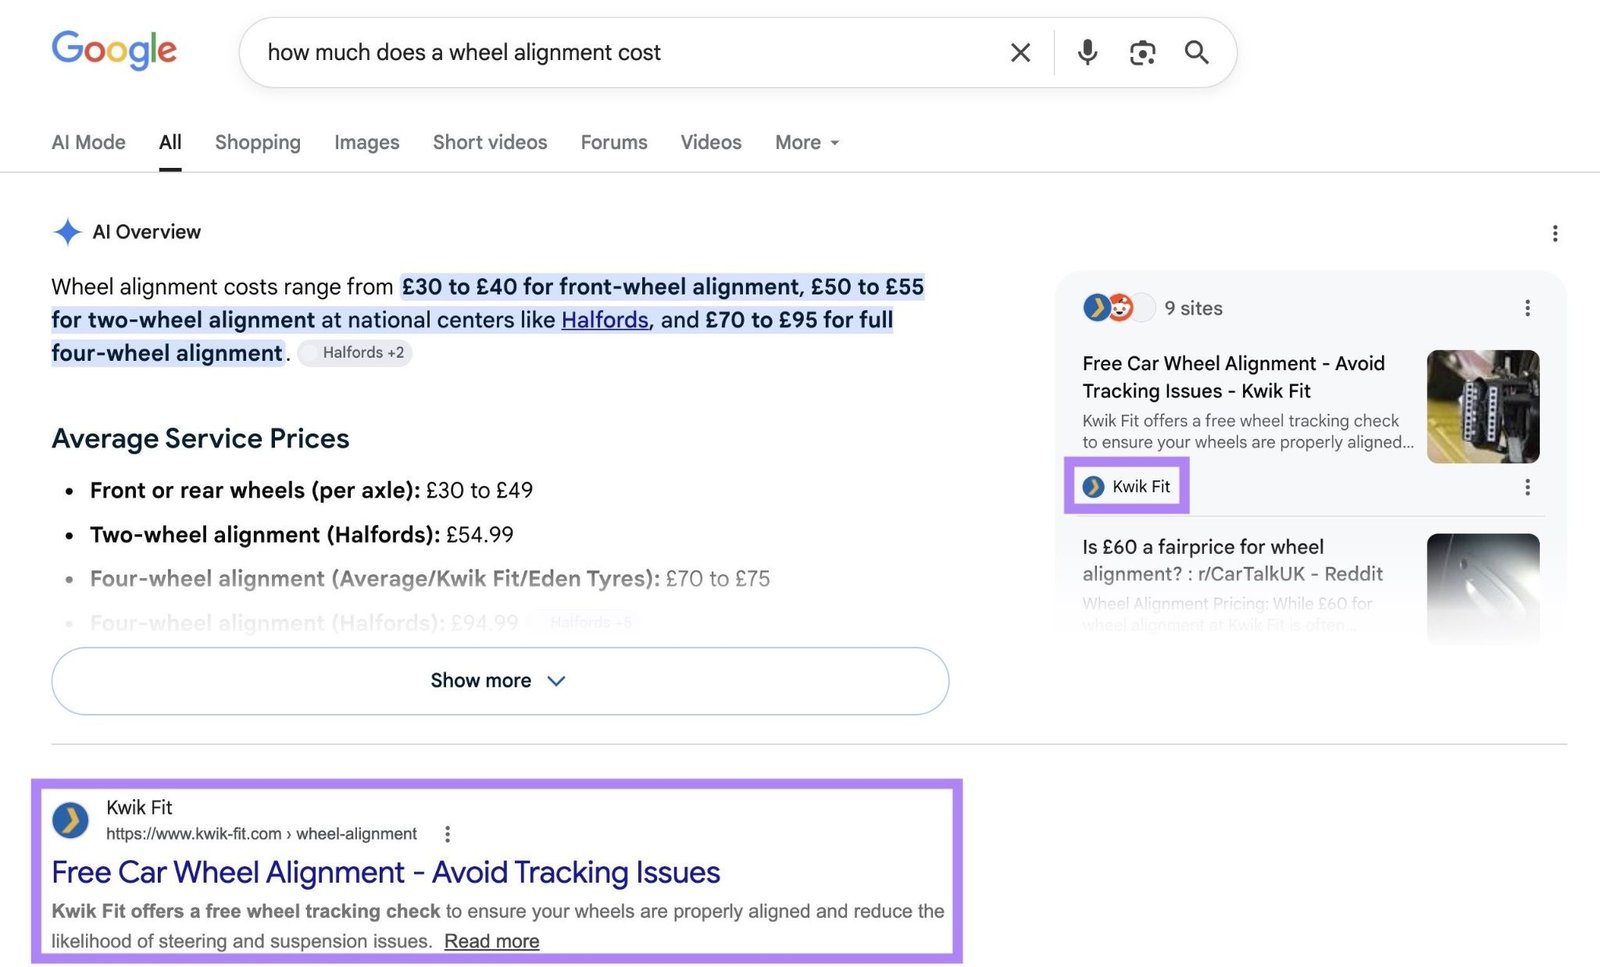This screenshot has width=1600, height=967.
Task: Click 'Two-wheel alignment (Halfords)' bullet
Action: coord(301,534)
